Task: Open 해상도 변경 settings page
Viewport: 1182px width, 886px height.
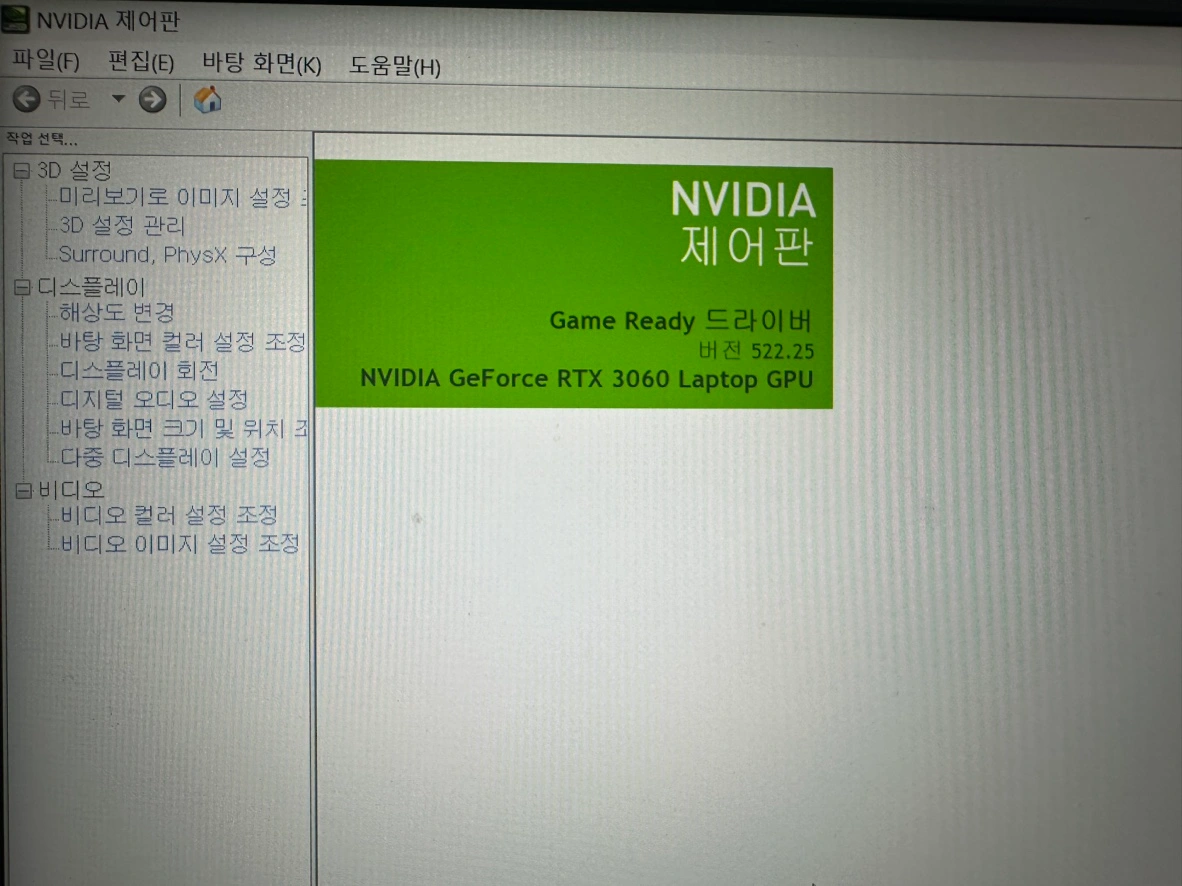Action: click(117, 313)
